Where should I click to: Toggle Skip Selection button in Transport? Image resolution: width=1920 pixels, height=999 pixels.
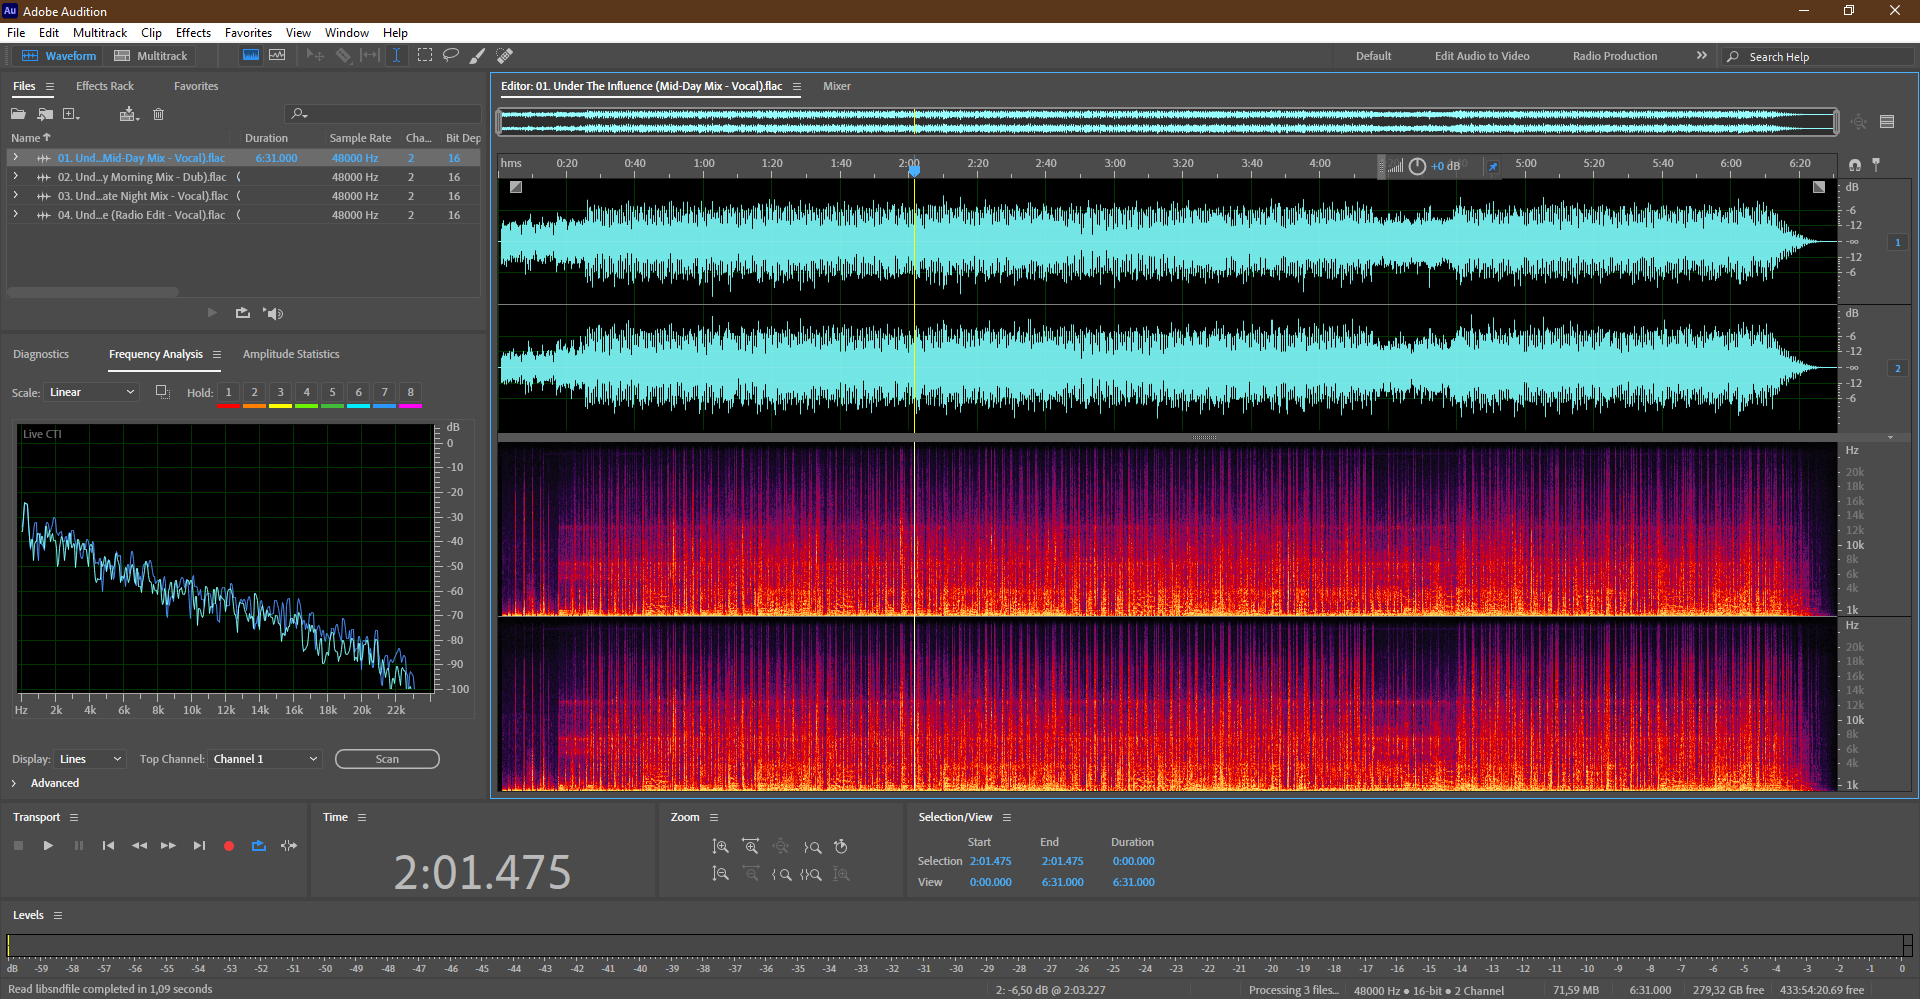(289, 846)
